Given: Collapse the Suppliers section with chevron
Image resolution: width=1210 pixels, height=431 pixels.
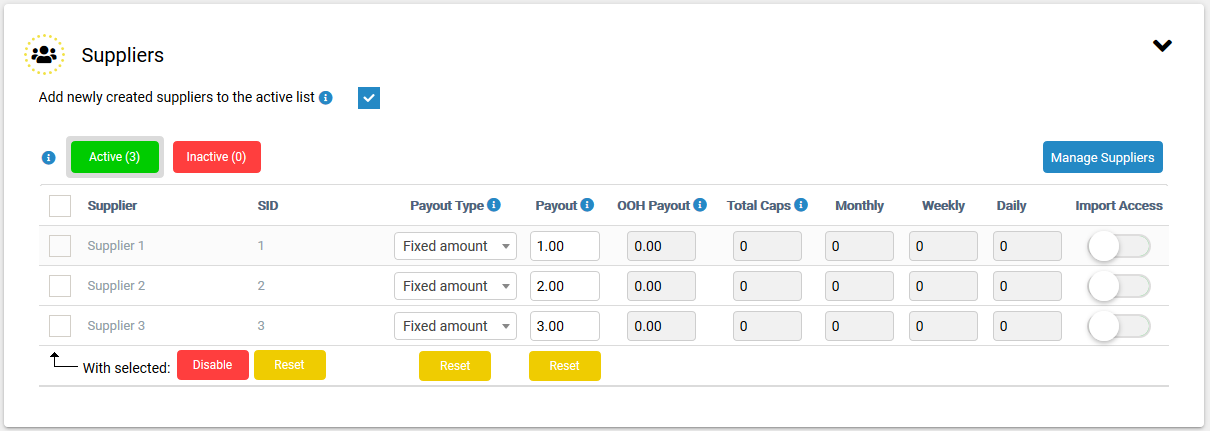Looking at the screenshot, I should click(x=1162, y=46).
